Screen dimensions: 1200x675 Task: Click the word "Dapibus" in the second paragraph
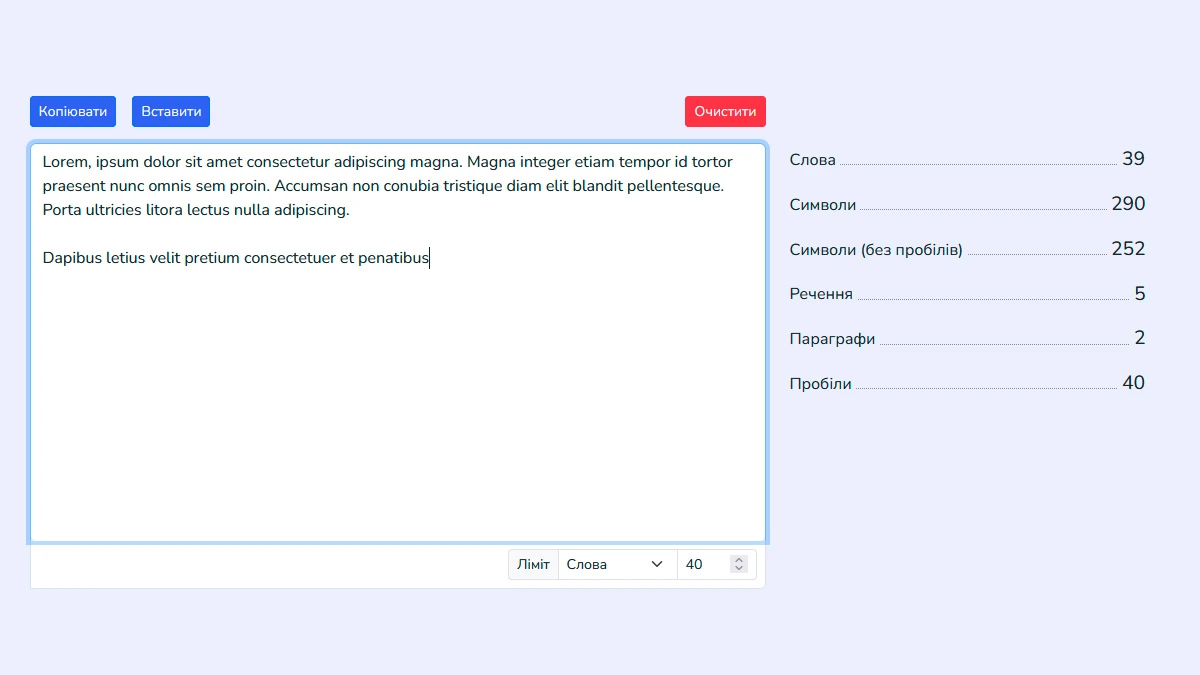point(72,258)
